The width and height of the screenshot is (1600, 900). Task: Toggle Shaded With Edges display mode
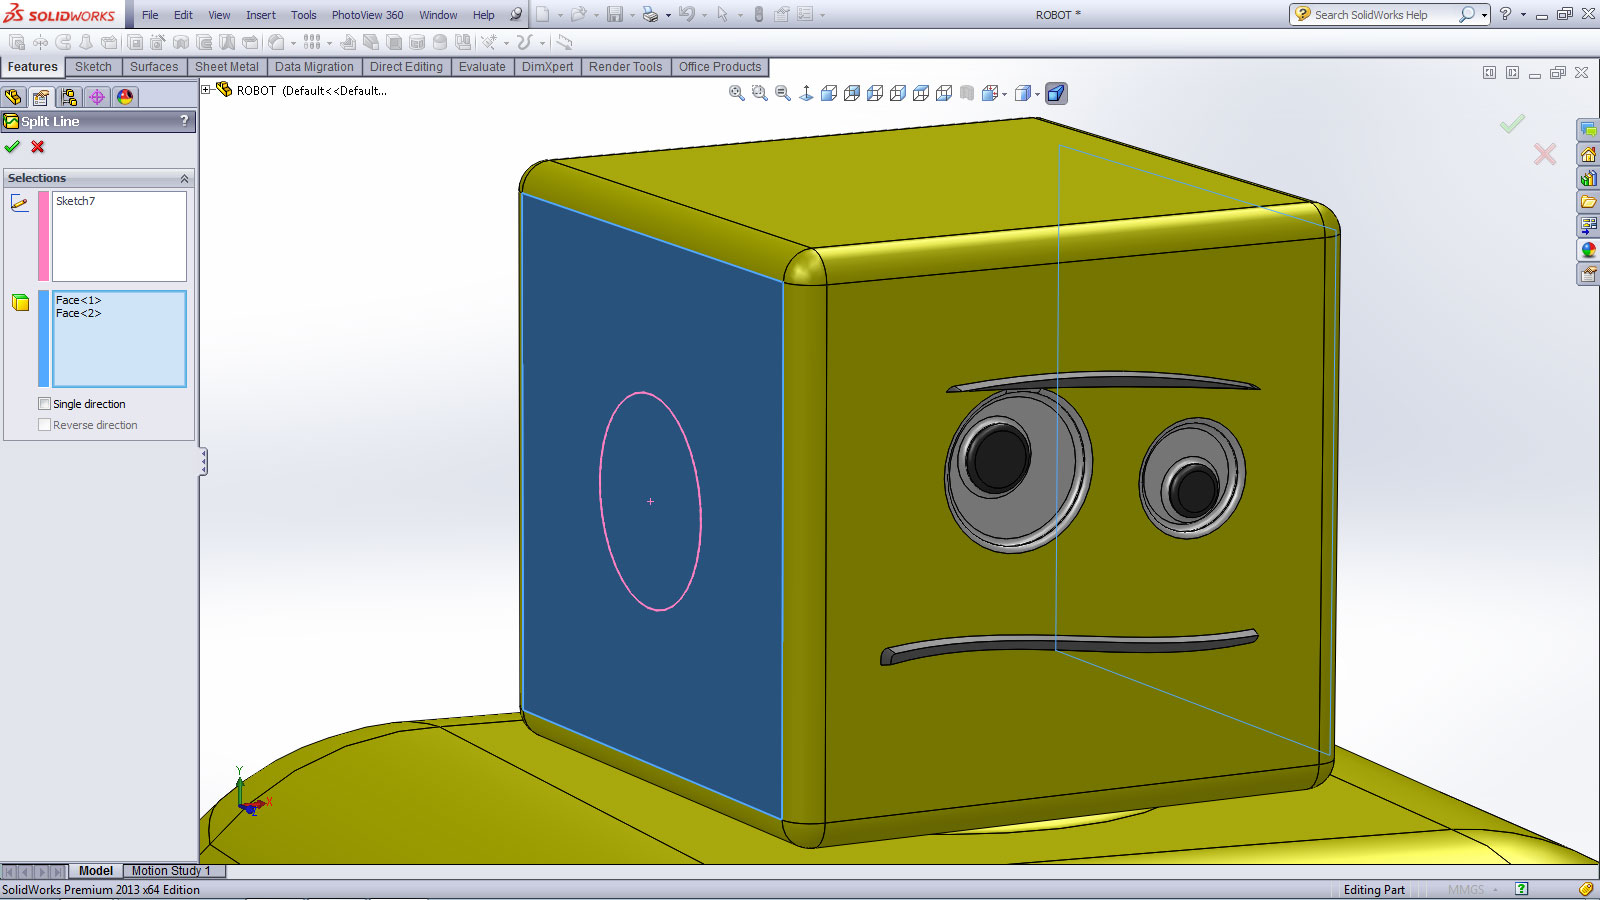1056,93
